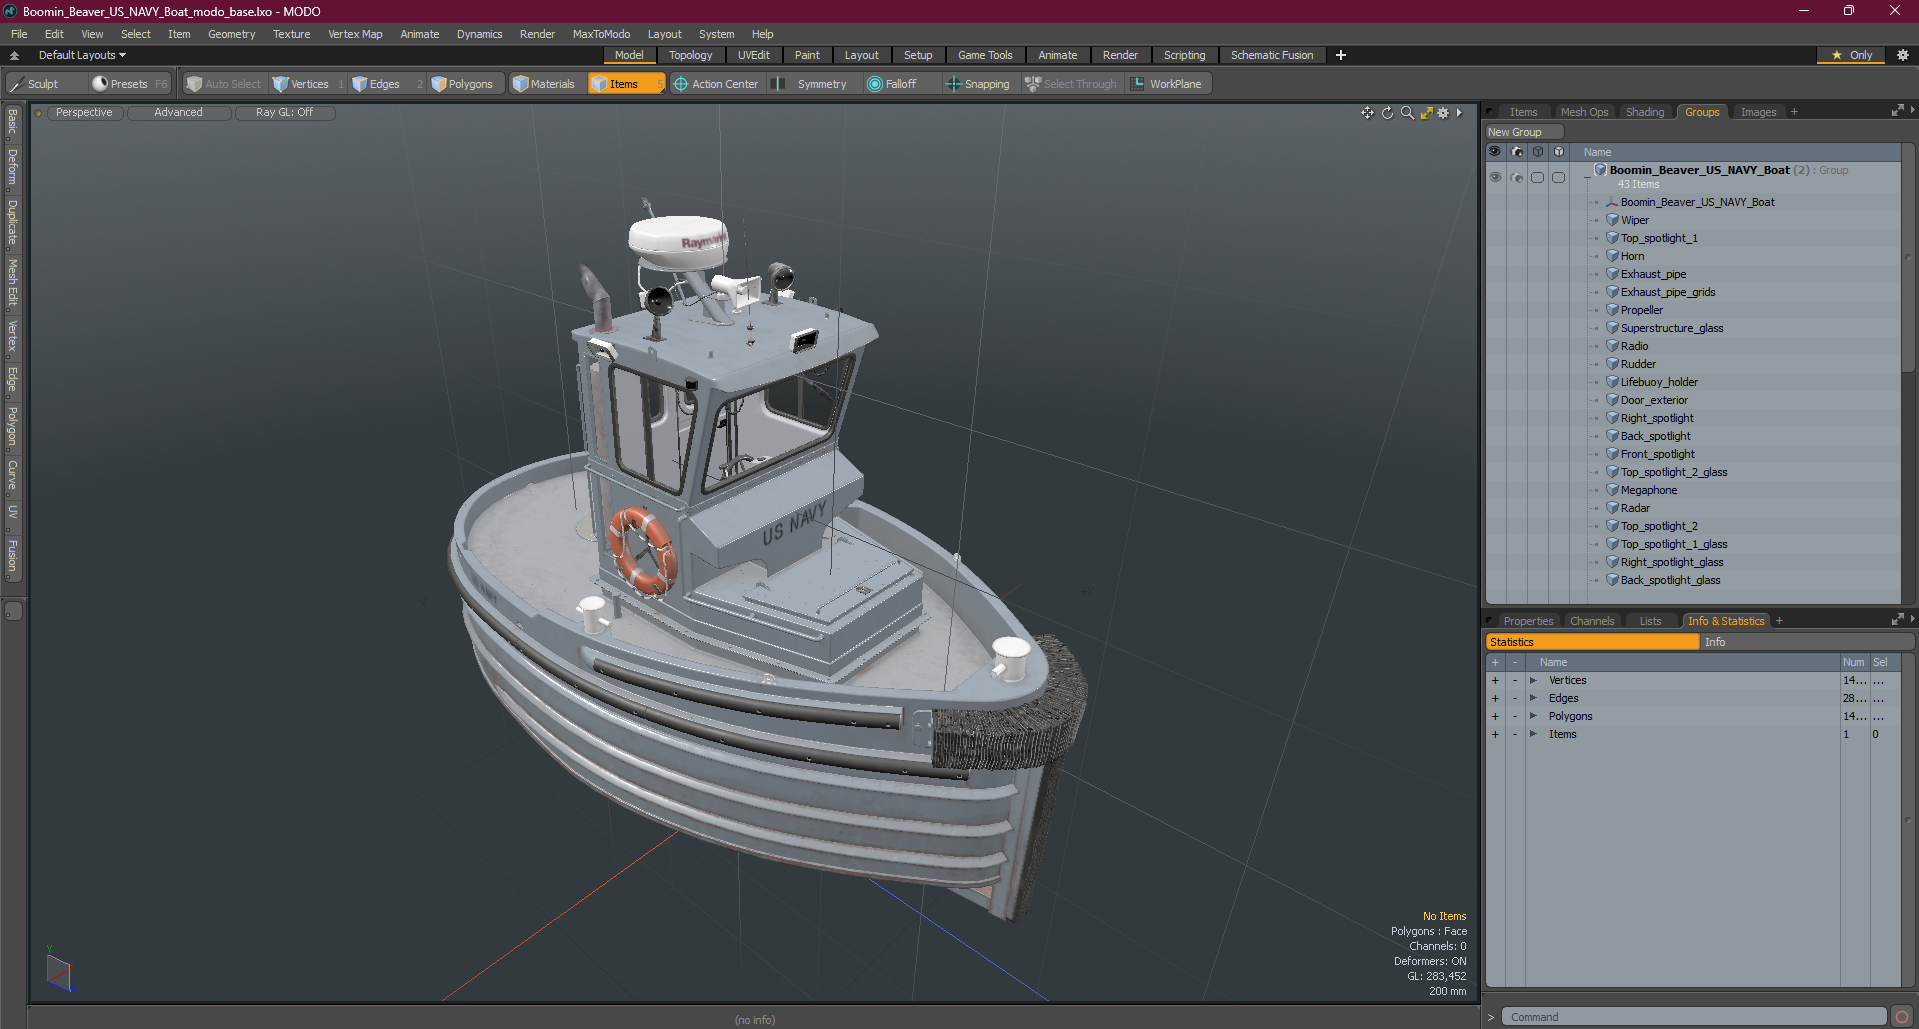Click the Propeller mesh item icon
Image resolution: width=1919 pixels, height=1029 pixels.
(1612, 310)
